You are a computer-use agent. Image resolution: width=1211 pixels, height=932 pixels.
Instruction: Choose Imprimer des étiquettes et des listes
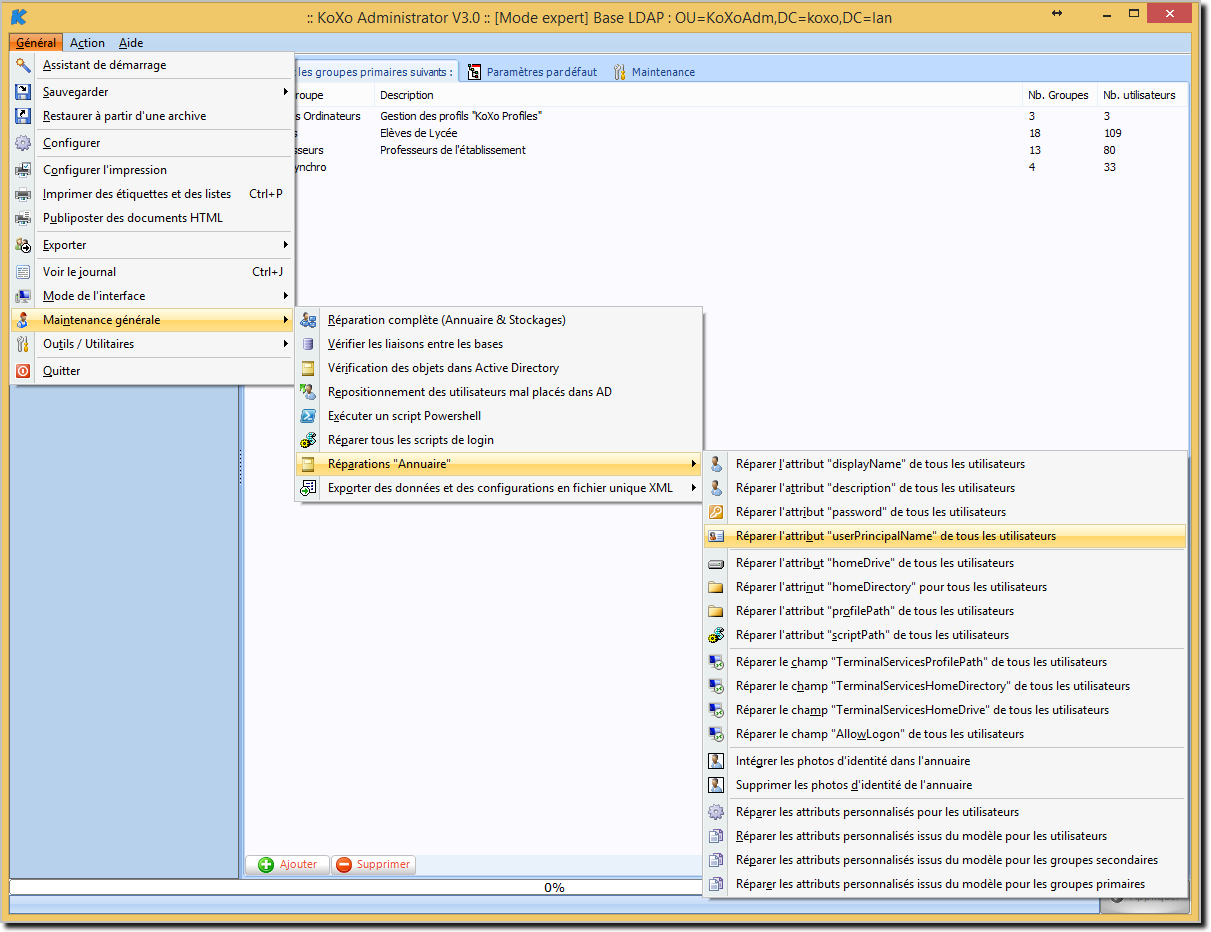pyautogui.click(x=153, y=194)
